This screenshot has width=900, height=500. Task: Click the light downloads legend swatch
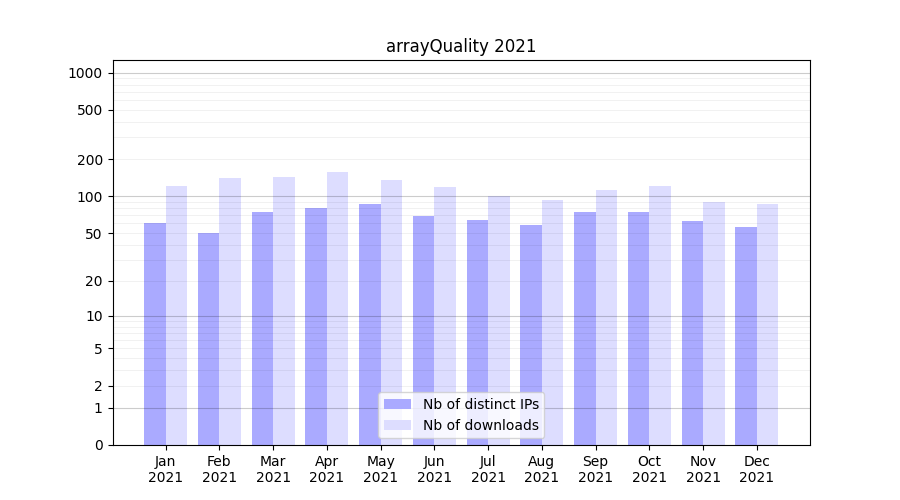(x=397, y=425)
